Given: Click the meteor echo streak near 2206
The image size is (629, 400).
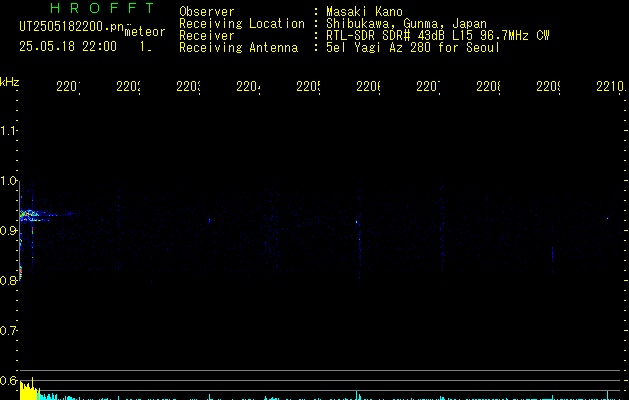Looking at the screenshot, I should [357, 223].
